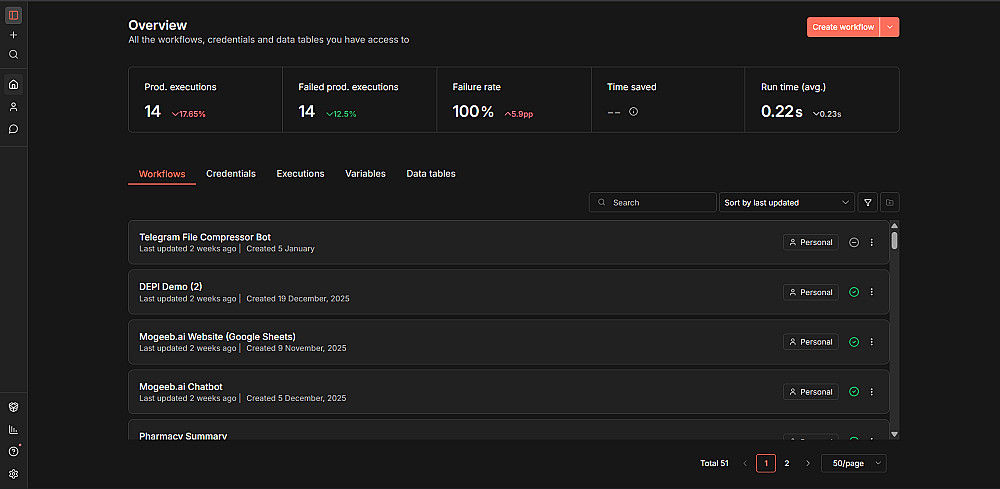This screenshot has width=1000, height=489.
Task: Open three-dot menu for DEPI Demo (2)
Action: pyautogui.click(x=872, y=292)
